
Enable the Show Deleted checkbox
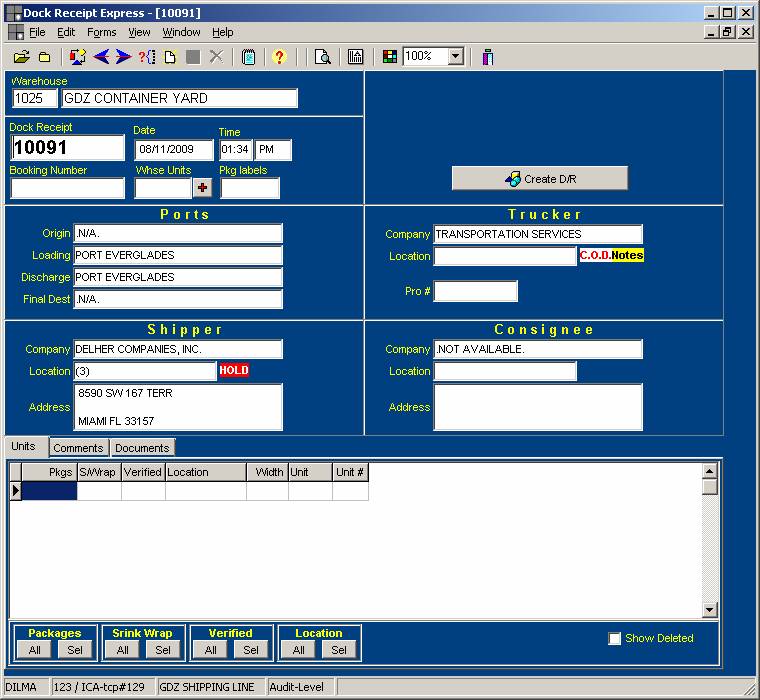point(615,638)
